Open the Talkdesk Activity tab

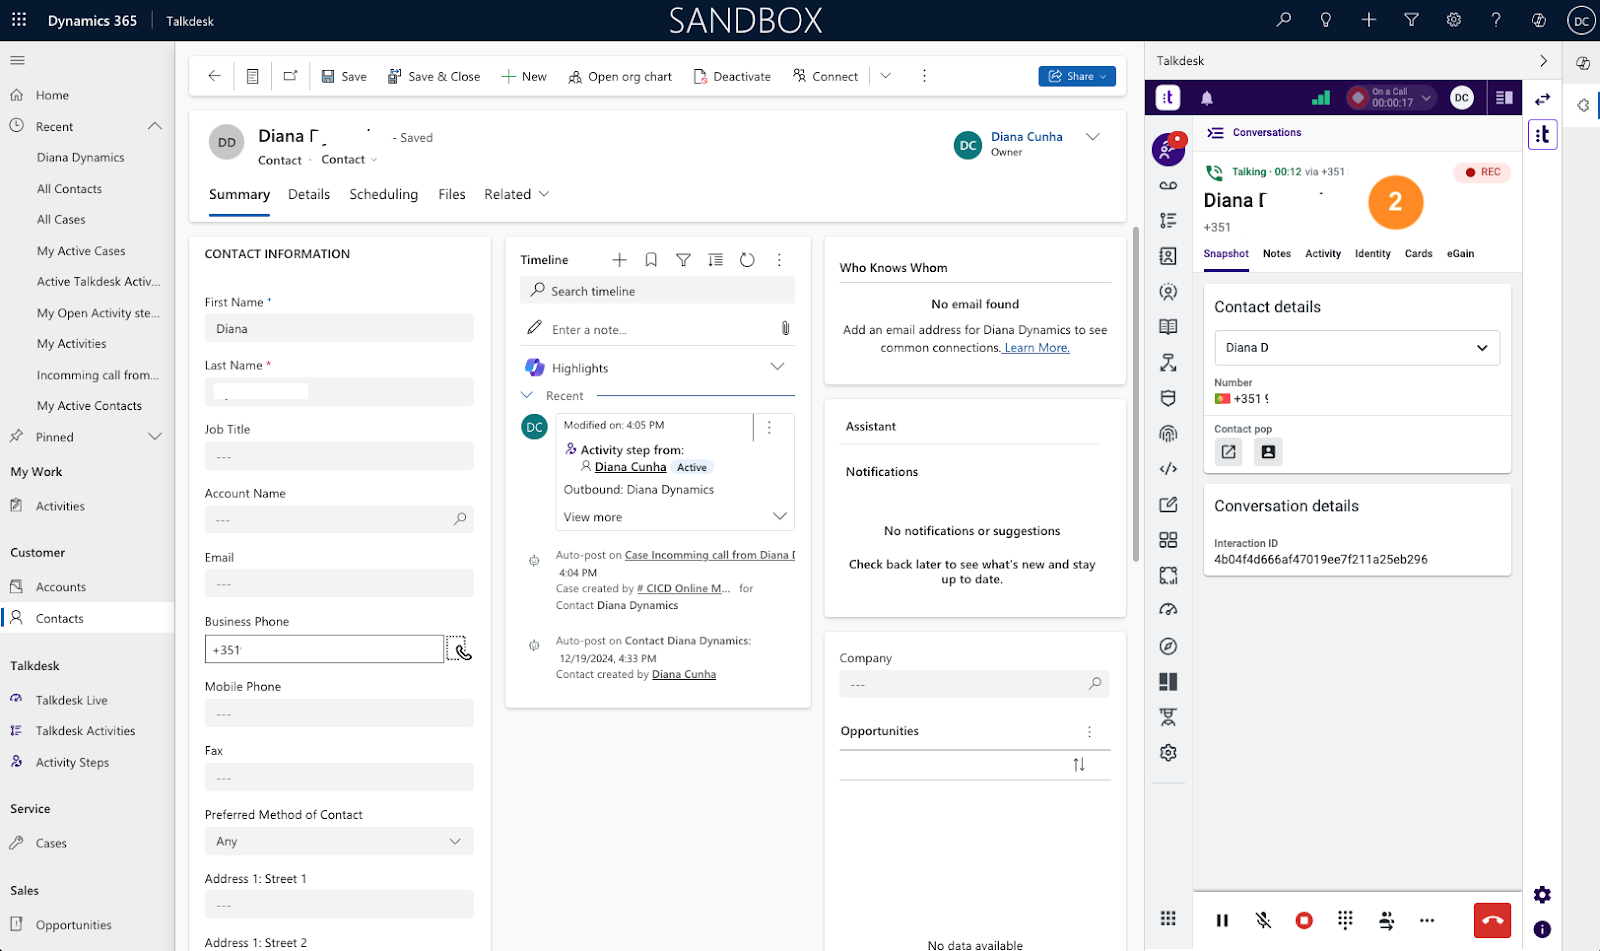tap(1323, 254)
